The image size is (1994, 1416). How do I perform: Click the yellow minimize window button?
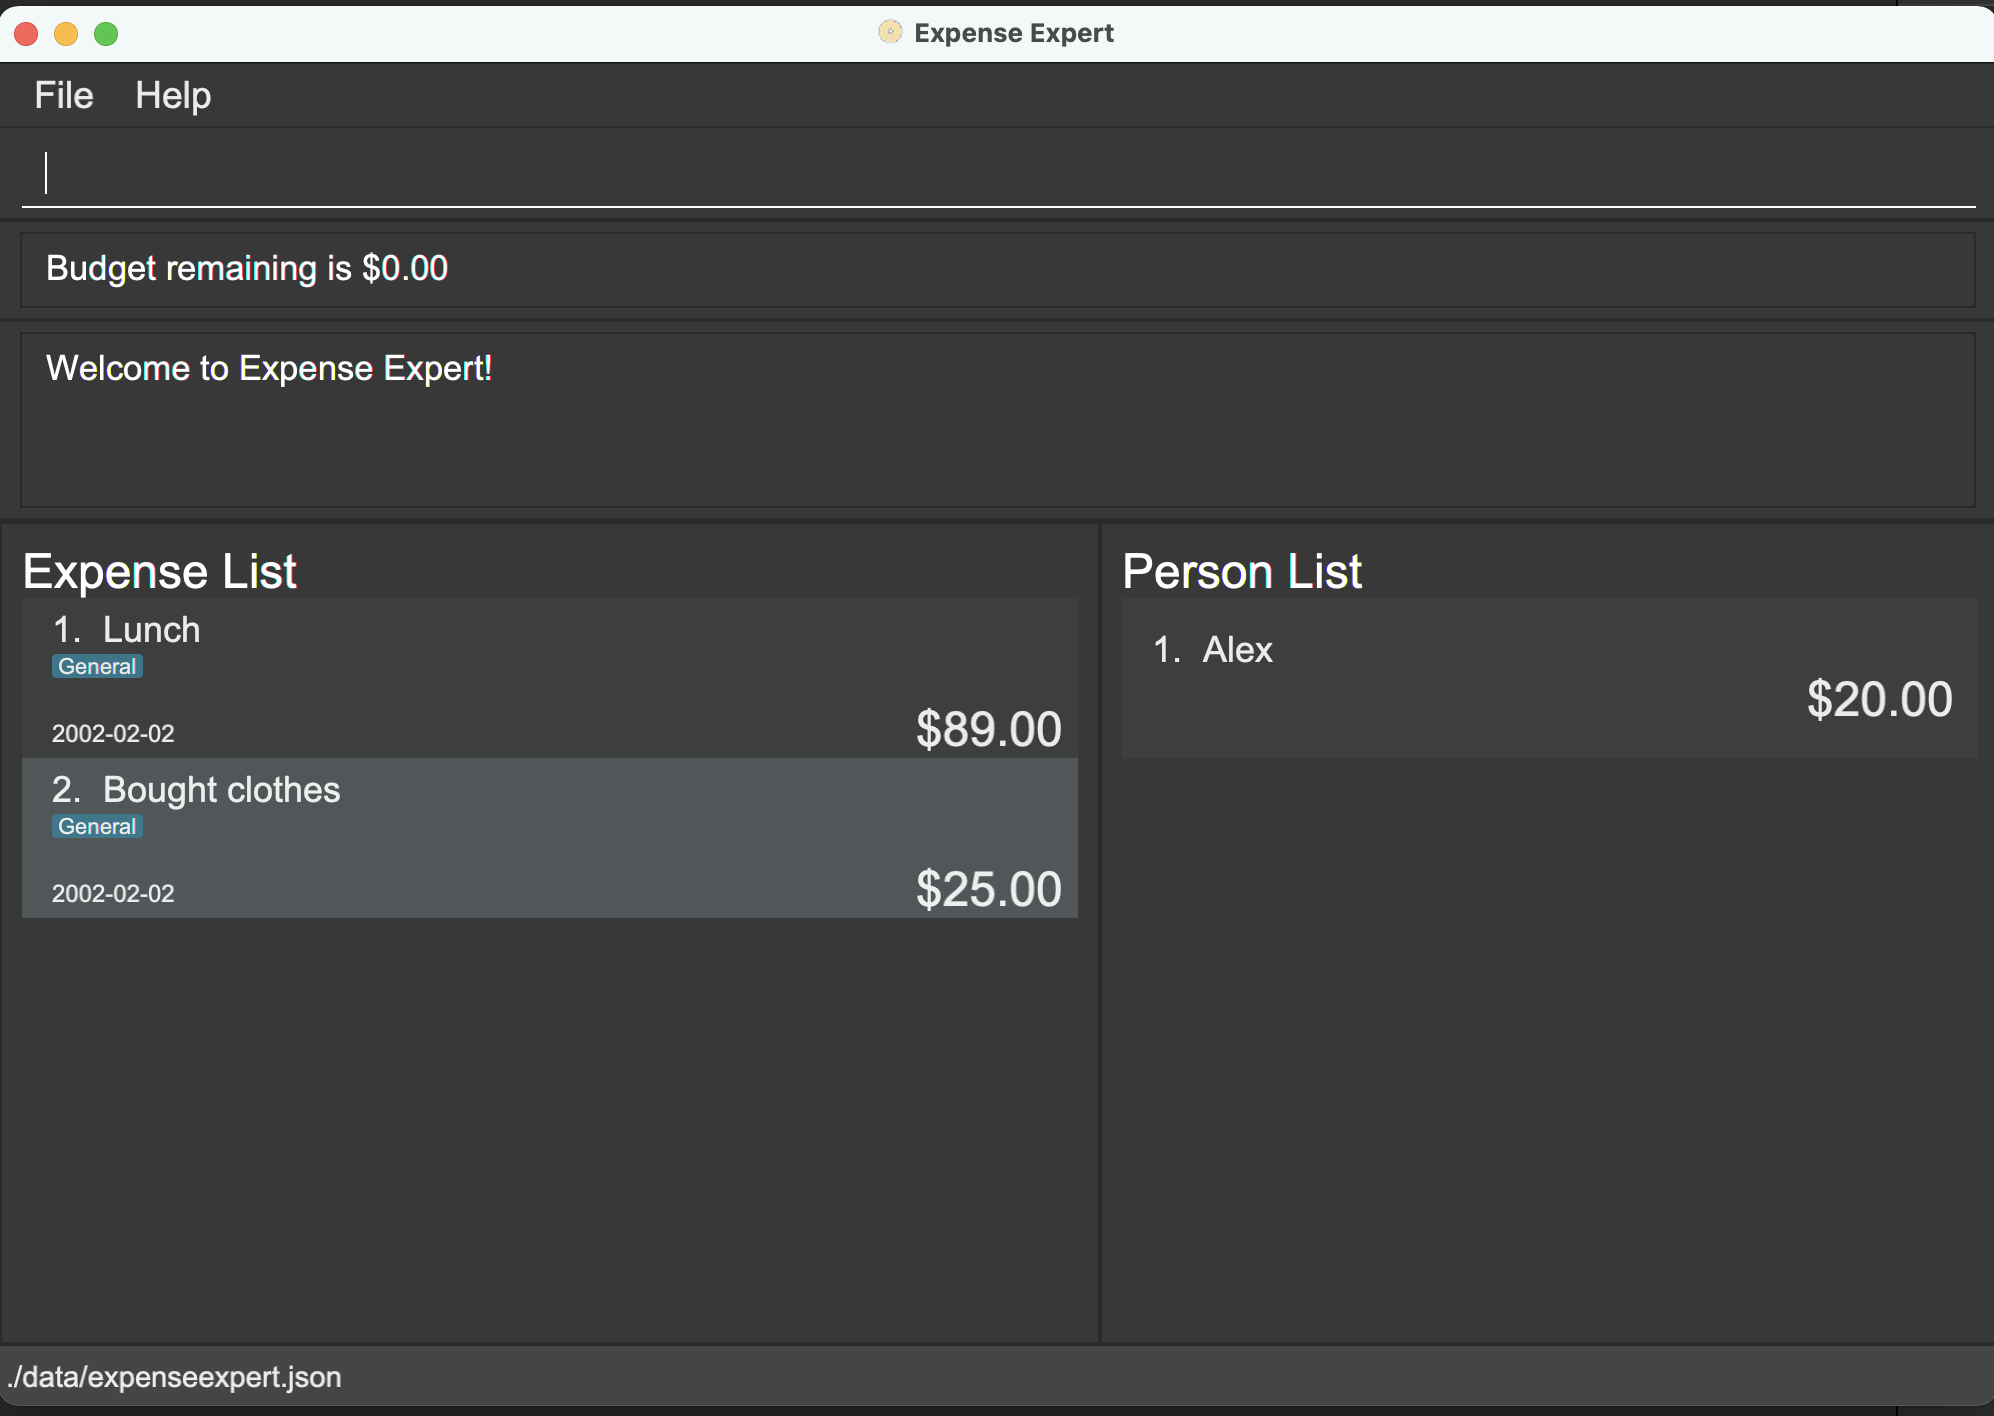(66, 34)
